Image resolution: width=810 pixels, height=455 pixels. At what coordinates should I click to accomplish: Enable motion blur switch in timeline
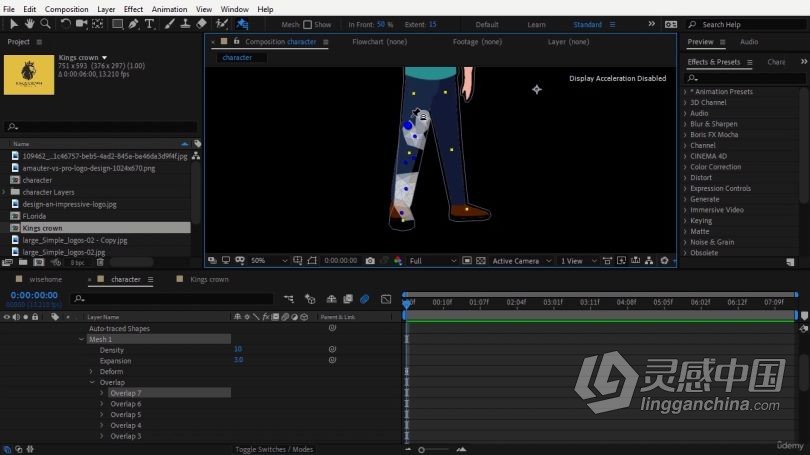click(365, 299)
